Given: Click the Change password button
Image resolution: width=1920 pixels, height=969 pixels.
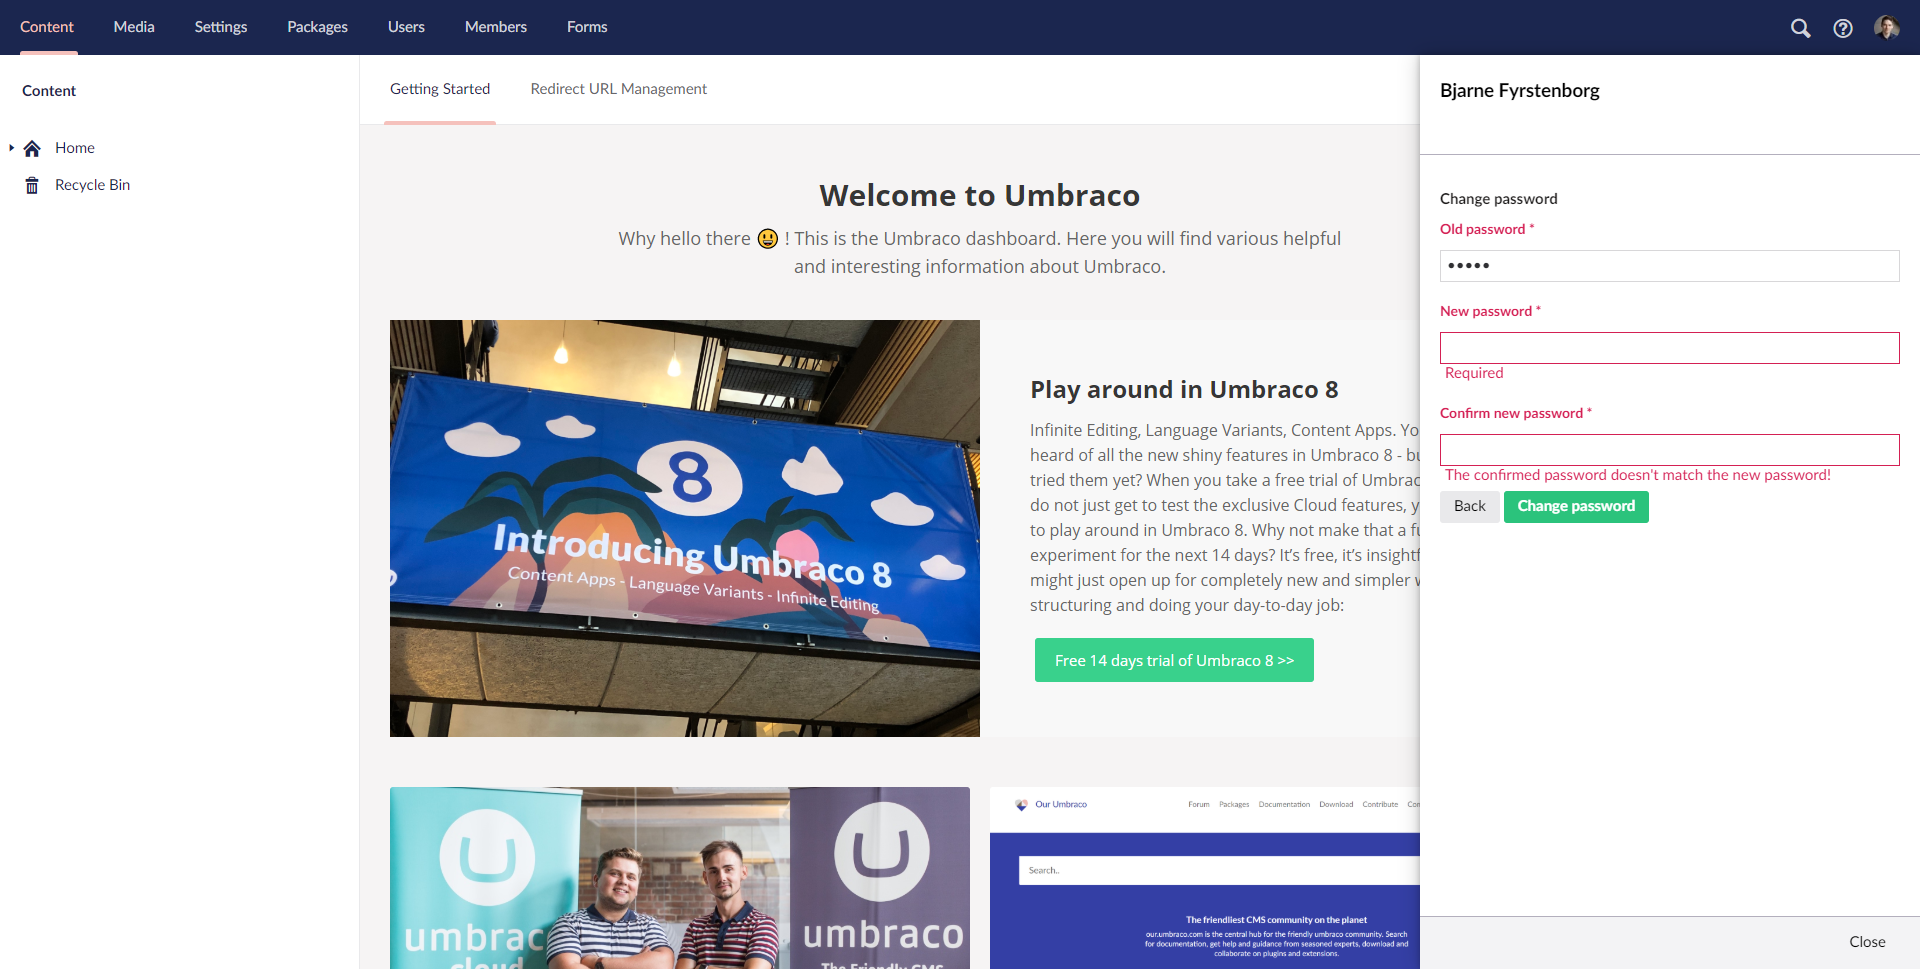Looking at the screenshot, I should [1575, 506].
